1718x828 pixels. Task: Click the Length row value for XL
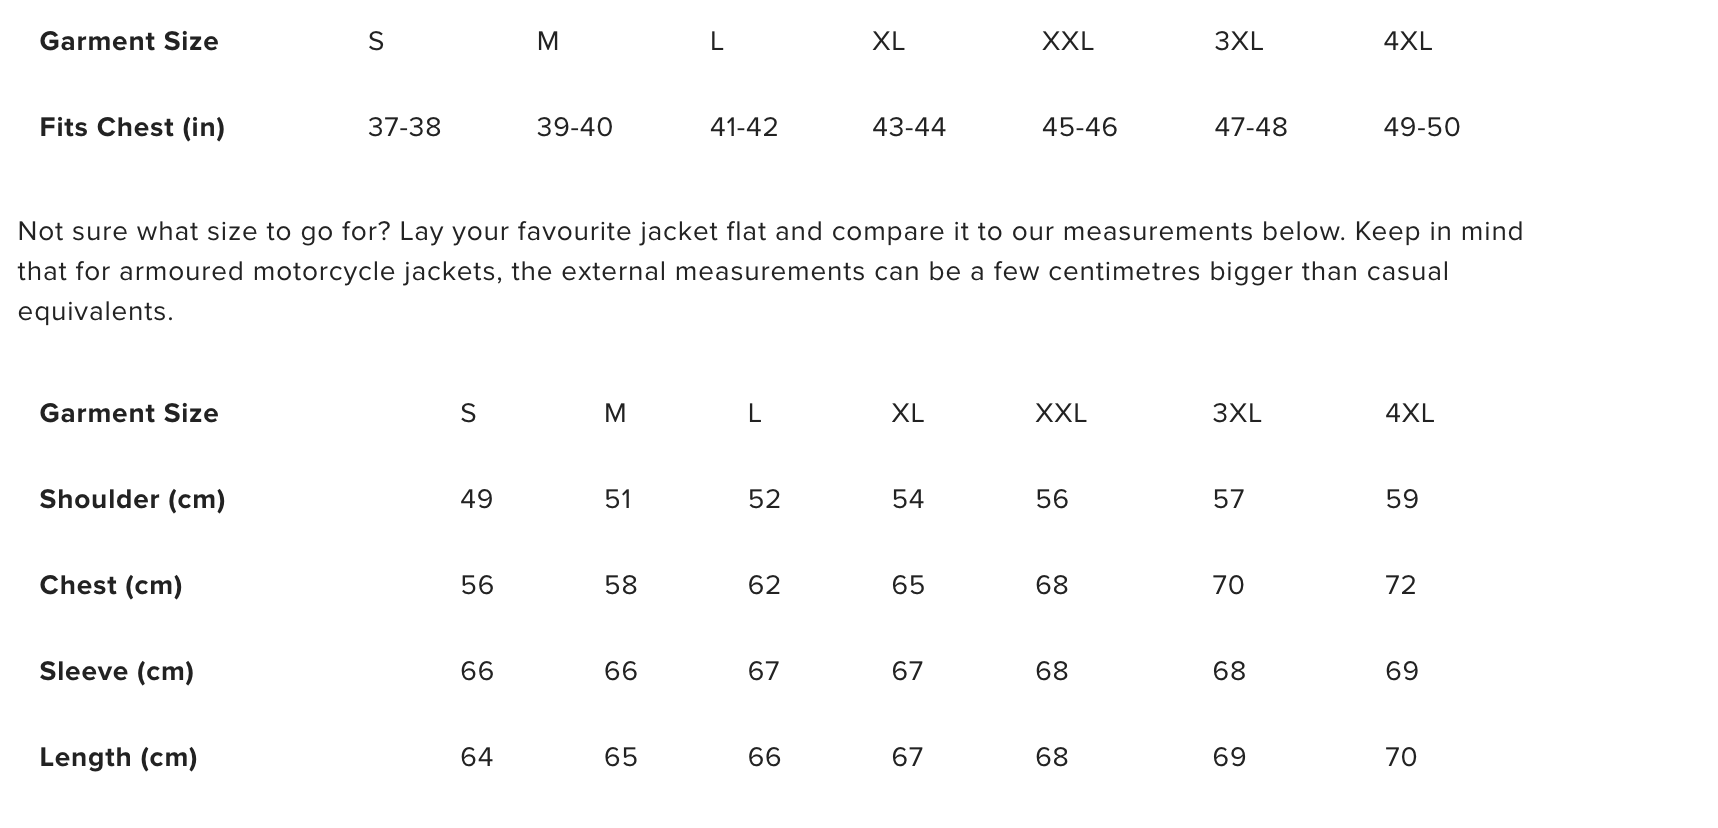(x=907, y=757)
